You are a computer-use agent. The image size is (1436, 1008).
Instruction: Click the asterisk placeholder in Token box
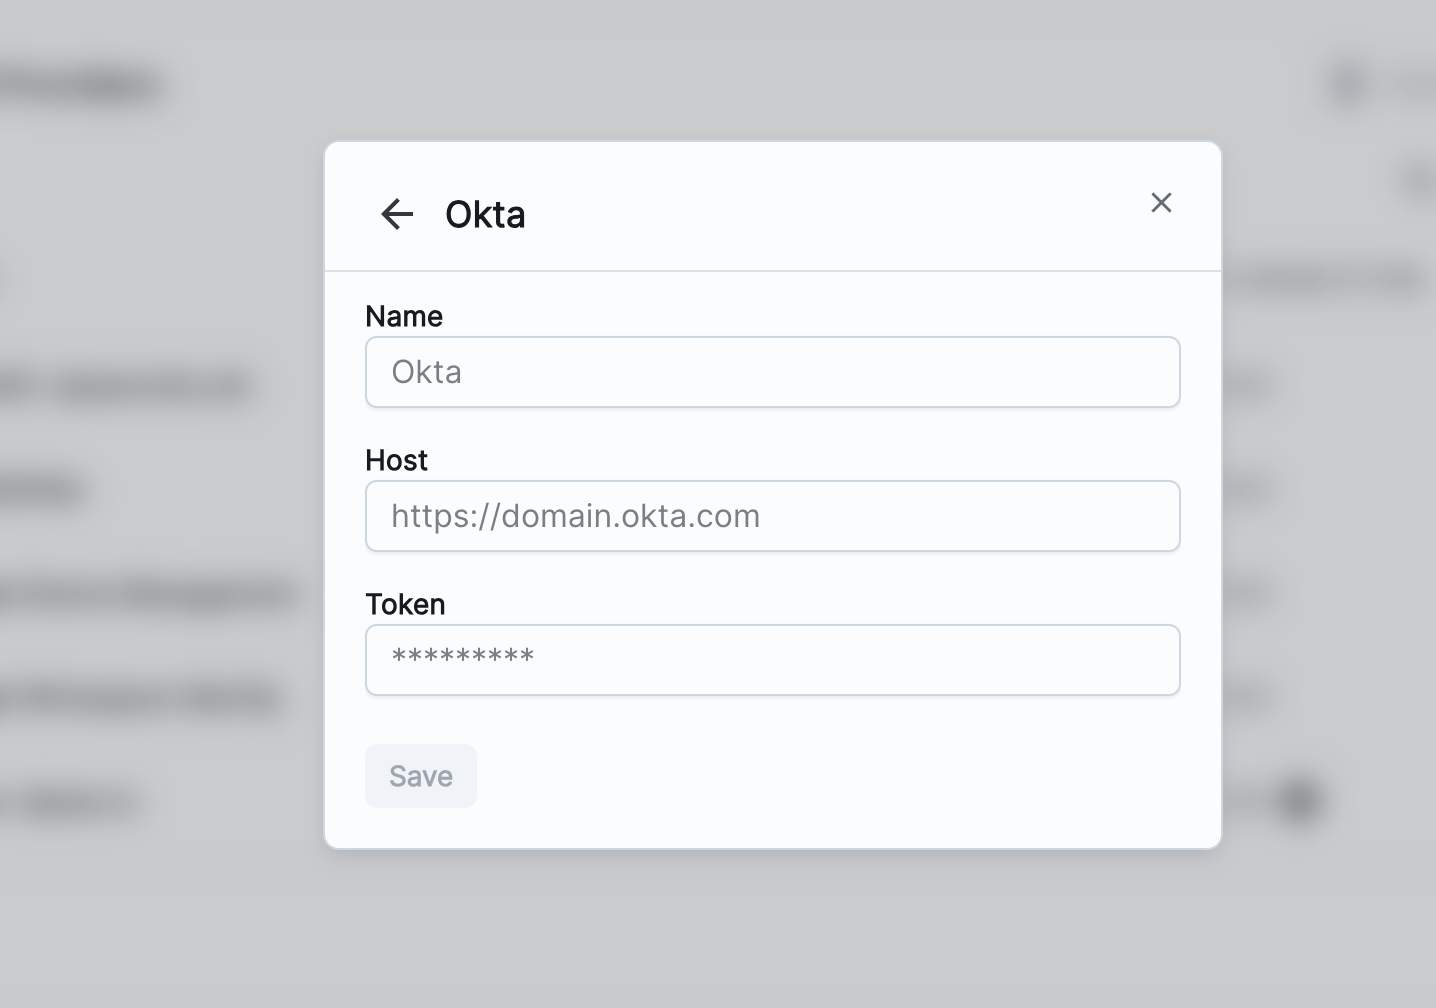(x=462, y=658)
